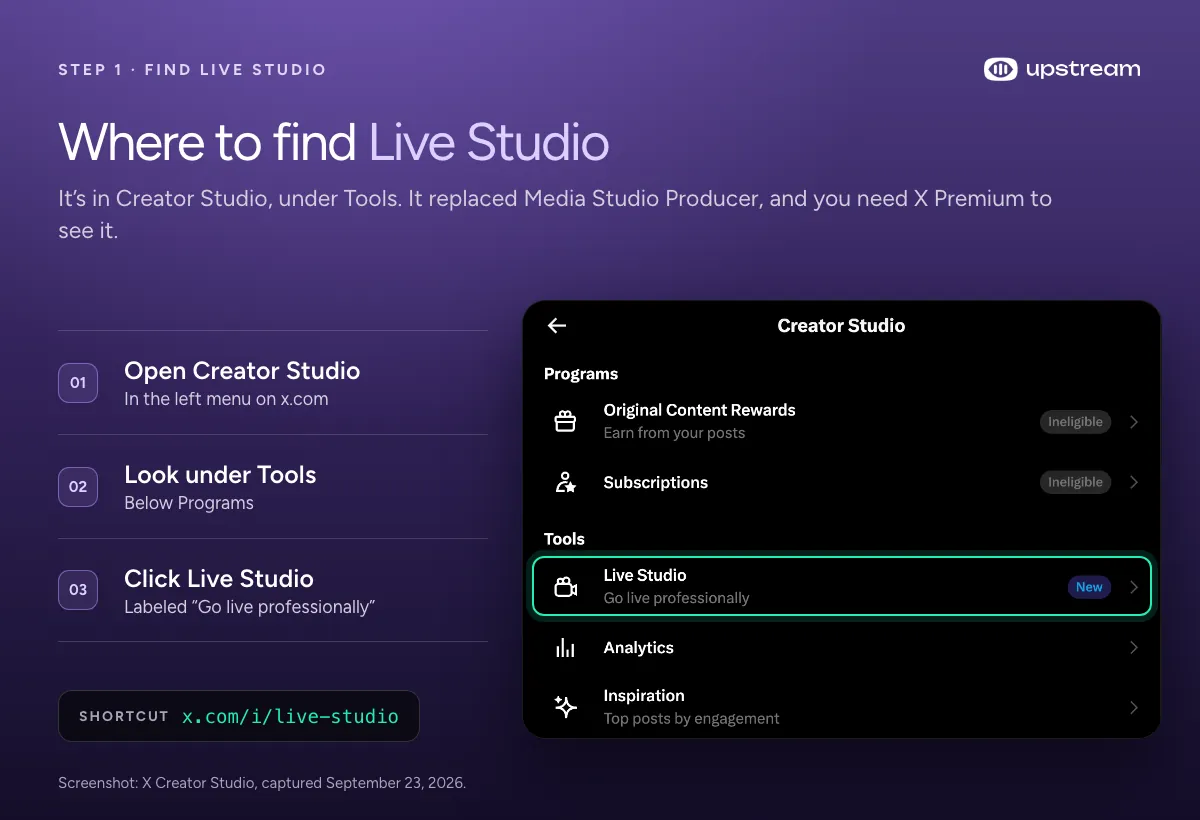Click the Ineligible badge beside Subscriptions

pyautogui.click(x=1075, y=482)
